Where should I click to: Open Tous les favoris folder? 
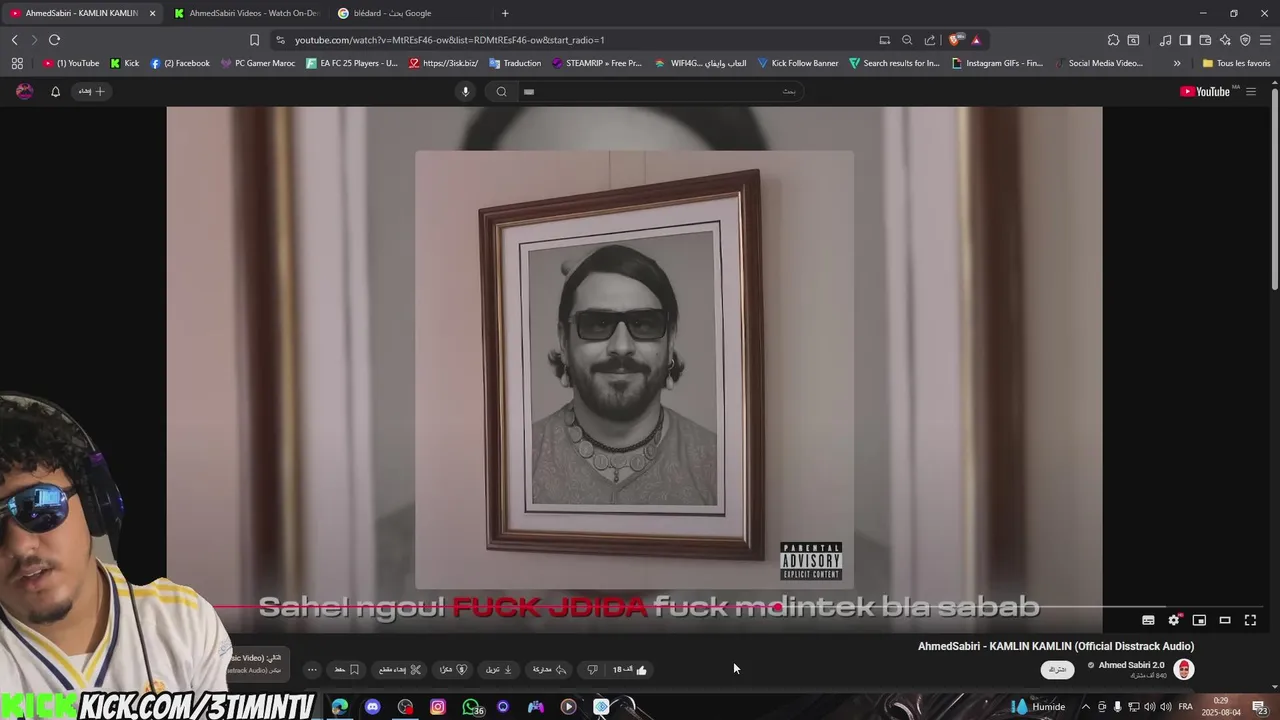coord(1236,63)
